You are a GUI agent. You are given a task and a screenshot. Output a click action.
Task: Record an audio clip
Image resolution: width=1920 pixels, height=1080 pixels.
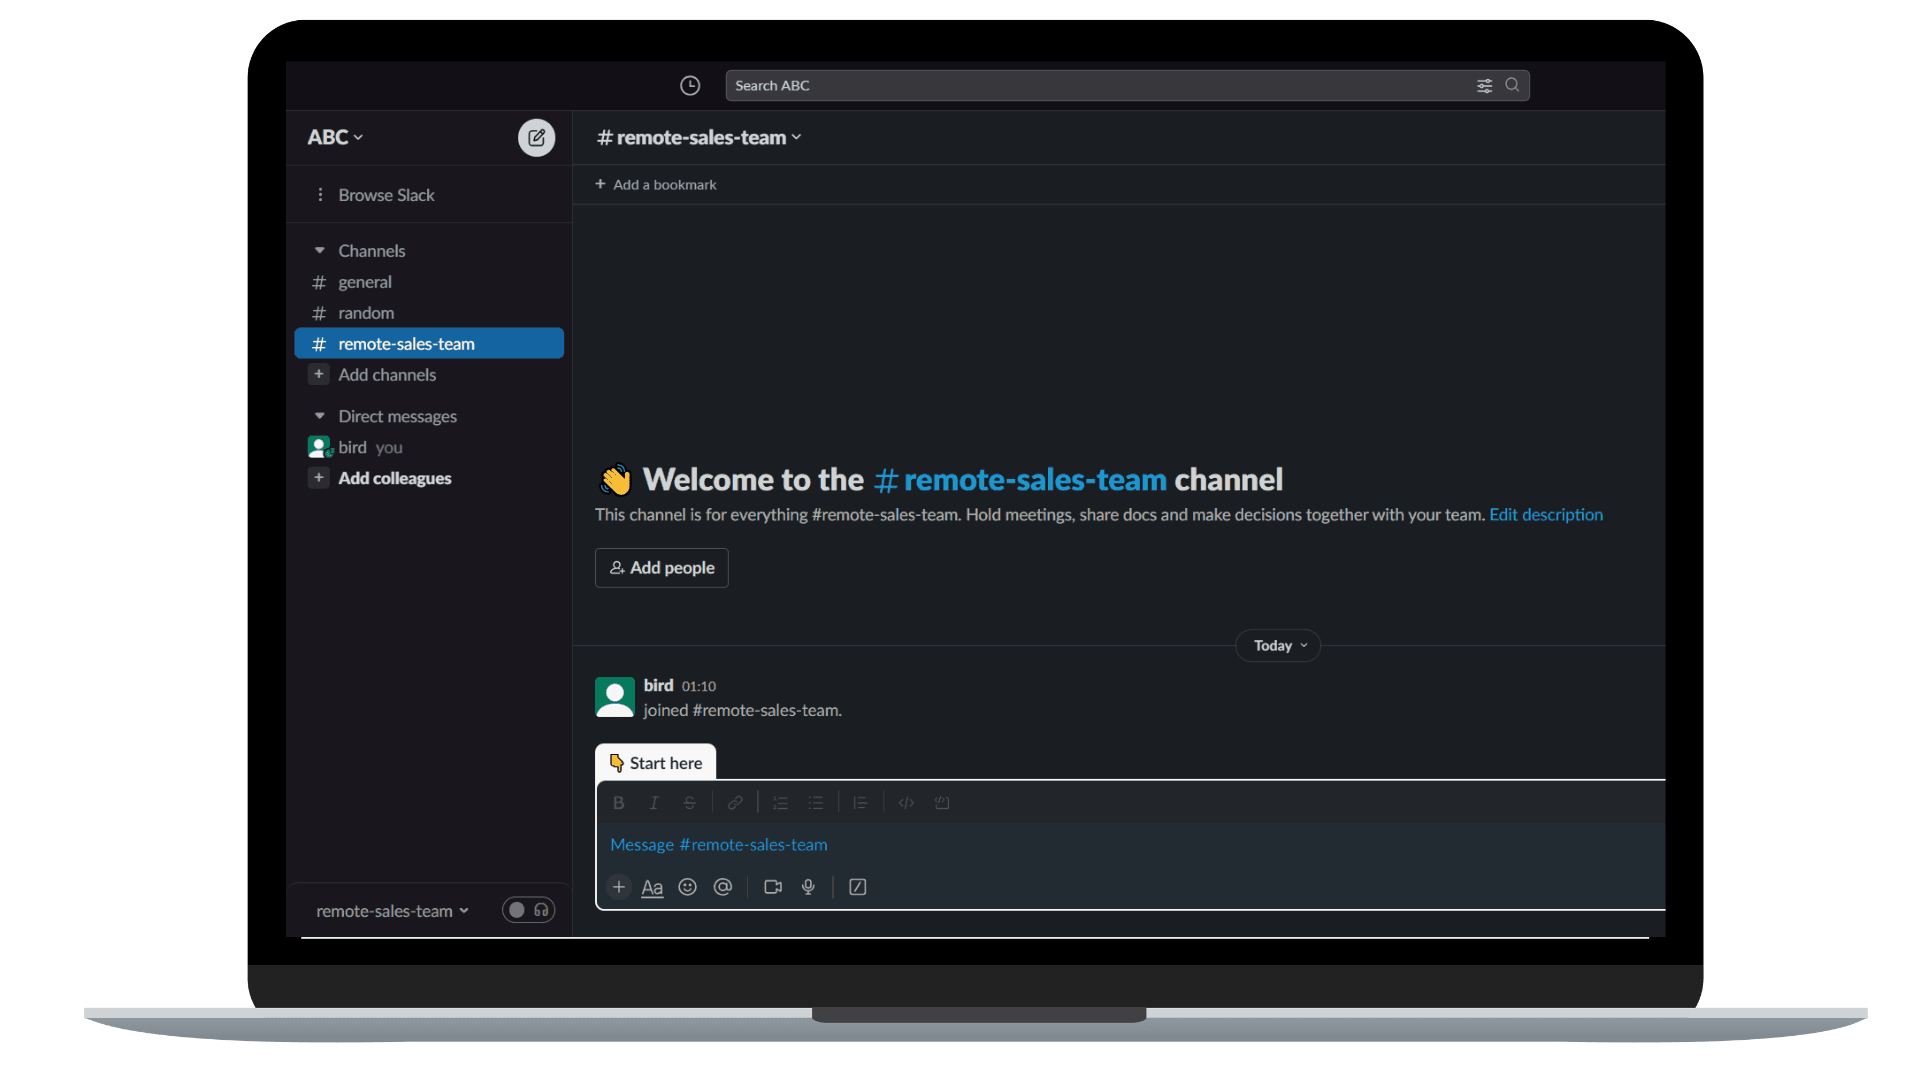[x=808, y=887]
